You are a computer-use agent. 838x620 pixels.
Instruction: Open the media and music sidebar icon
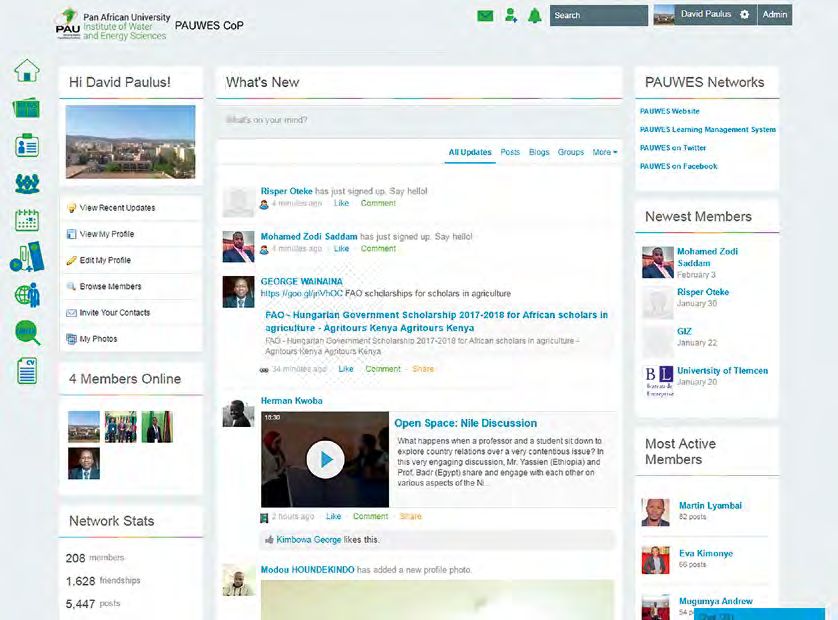click(x=27, y=257)
